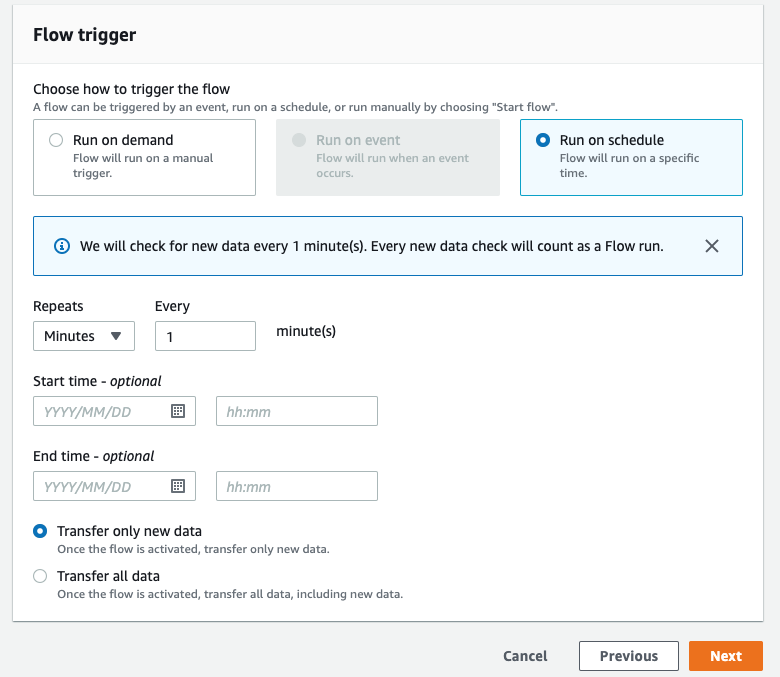The height and width of the screenshot is (677, 780).
Task: Click the End time date field
Action: coord(114,486)
